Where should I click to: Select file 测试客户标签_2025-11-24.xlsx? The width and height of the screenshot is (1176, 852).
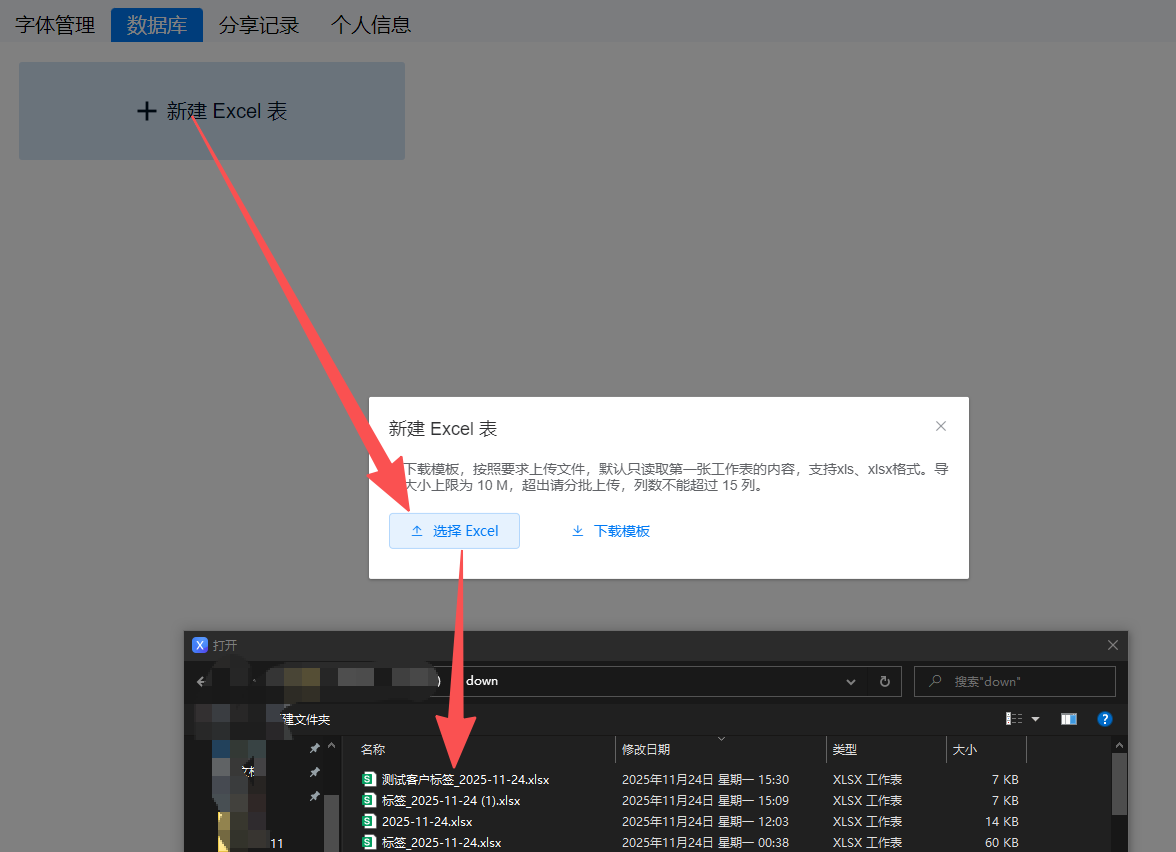point(465,779)
